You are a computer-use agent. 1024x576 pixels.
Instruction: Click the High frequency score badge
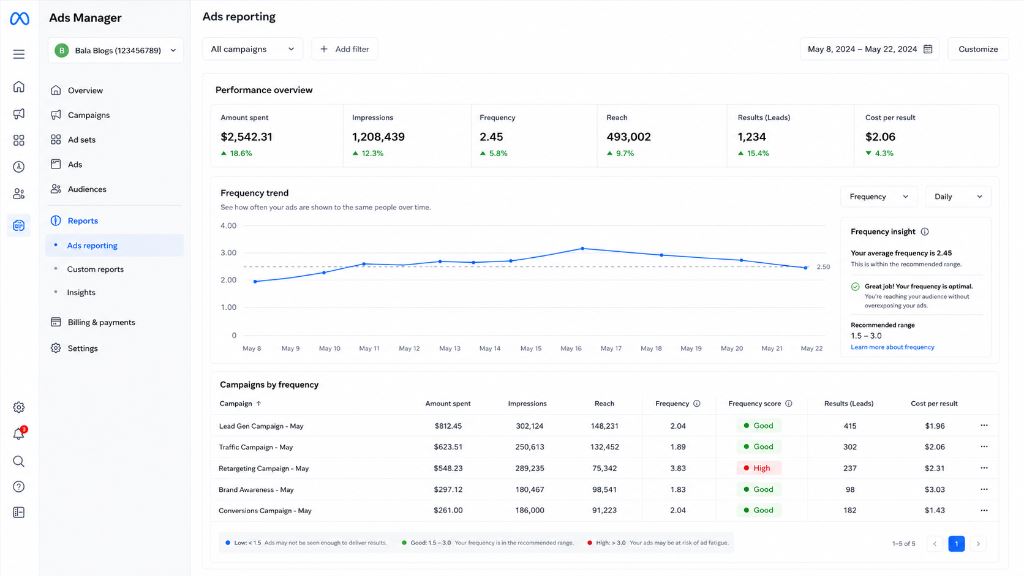click(x=758, y=468)
